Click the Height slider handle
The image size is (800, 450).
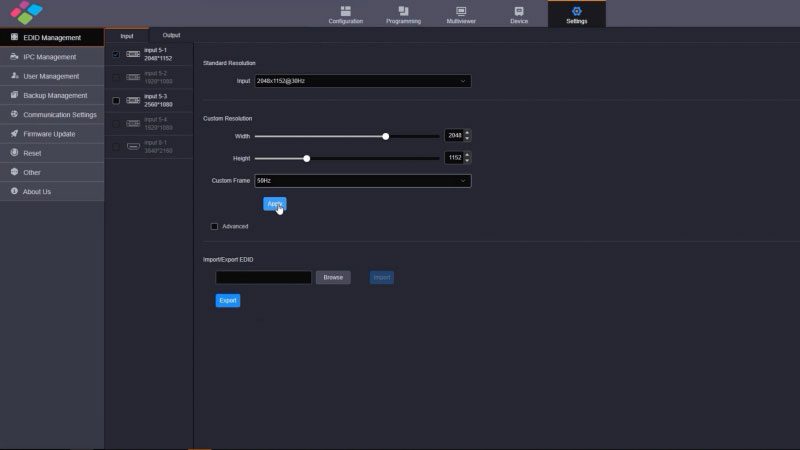coord(307,158)
